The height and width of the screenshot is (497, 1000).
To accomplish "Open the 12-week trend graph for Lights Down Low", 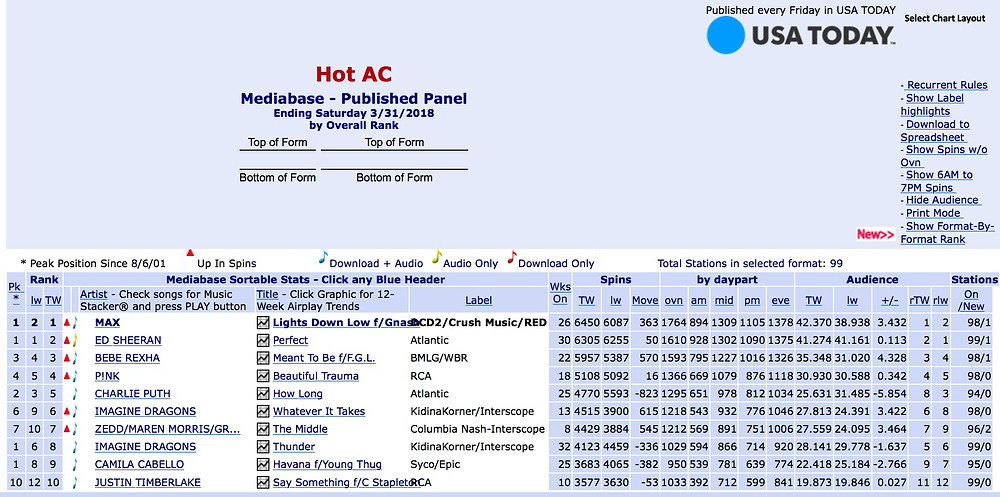I will 263,323.
